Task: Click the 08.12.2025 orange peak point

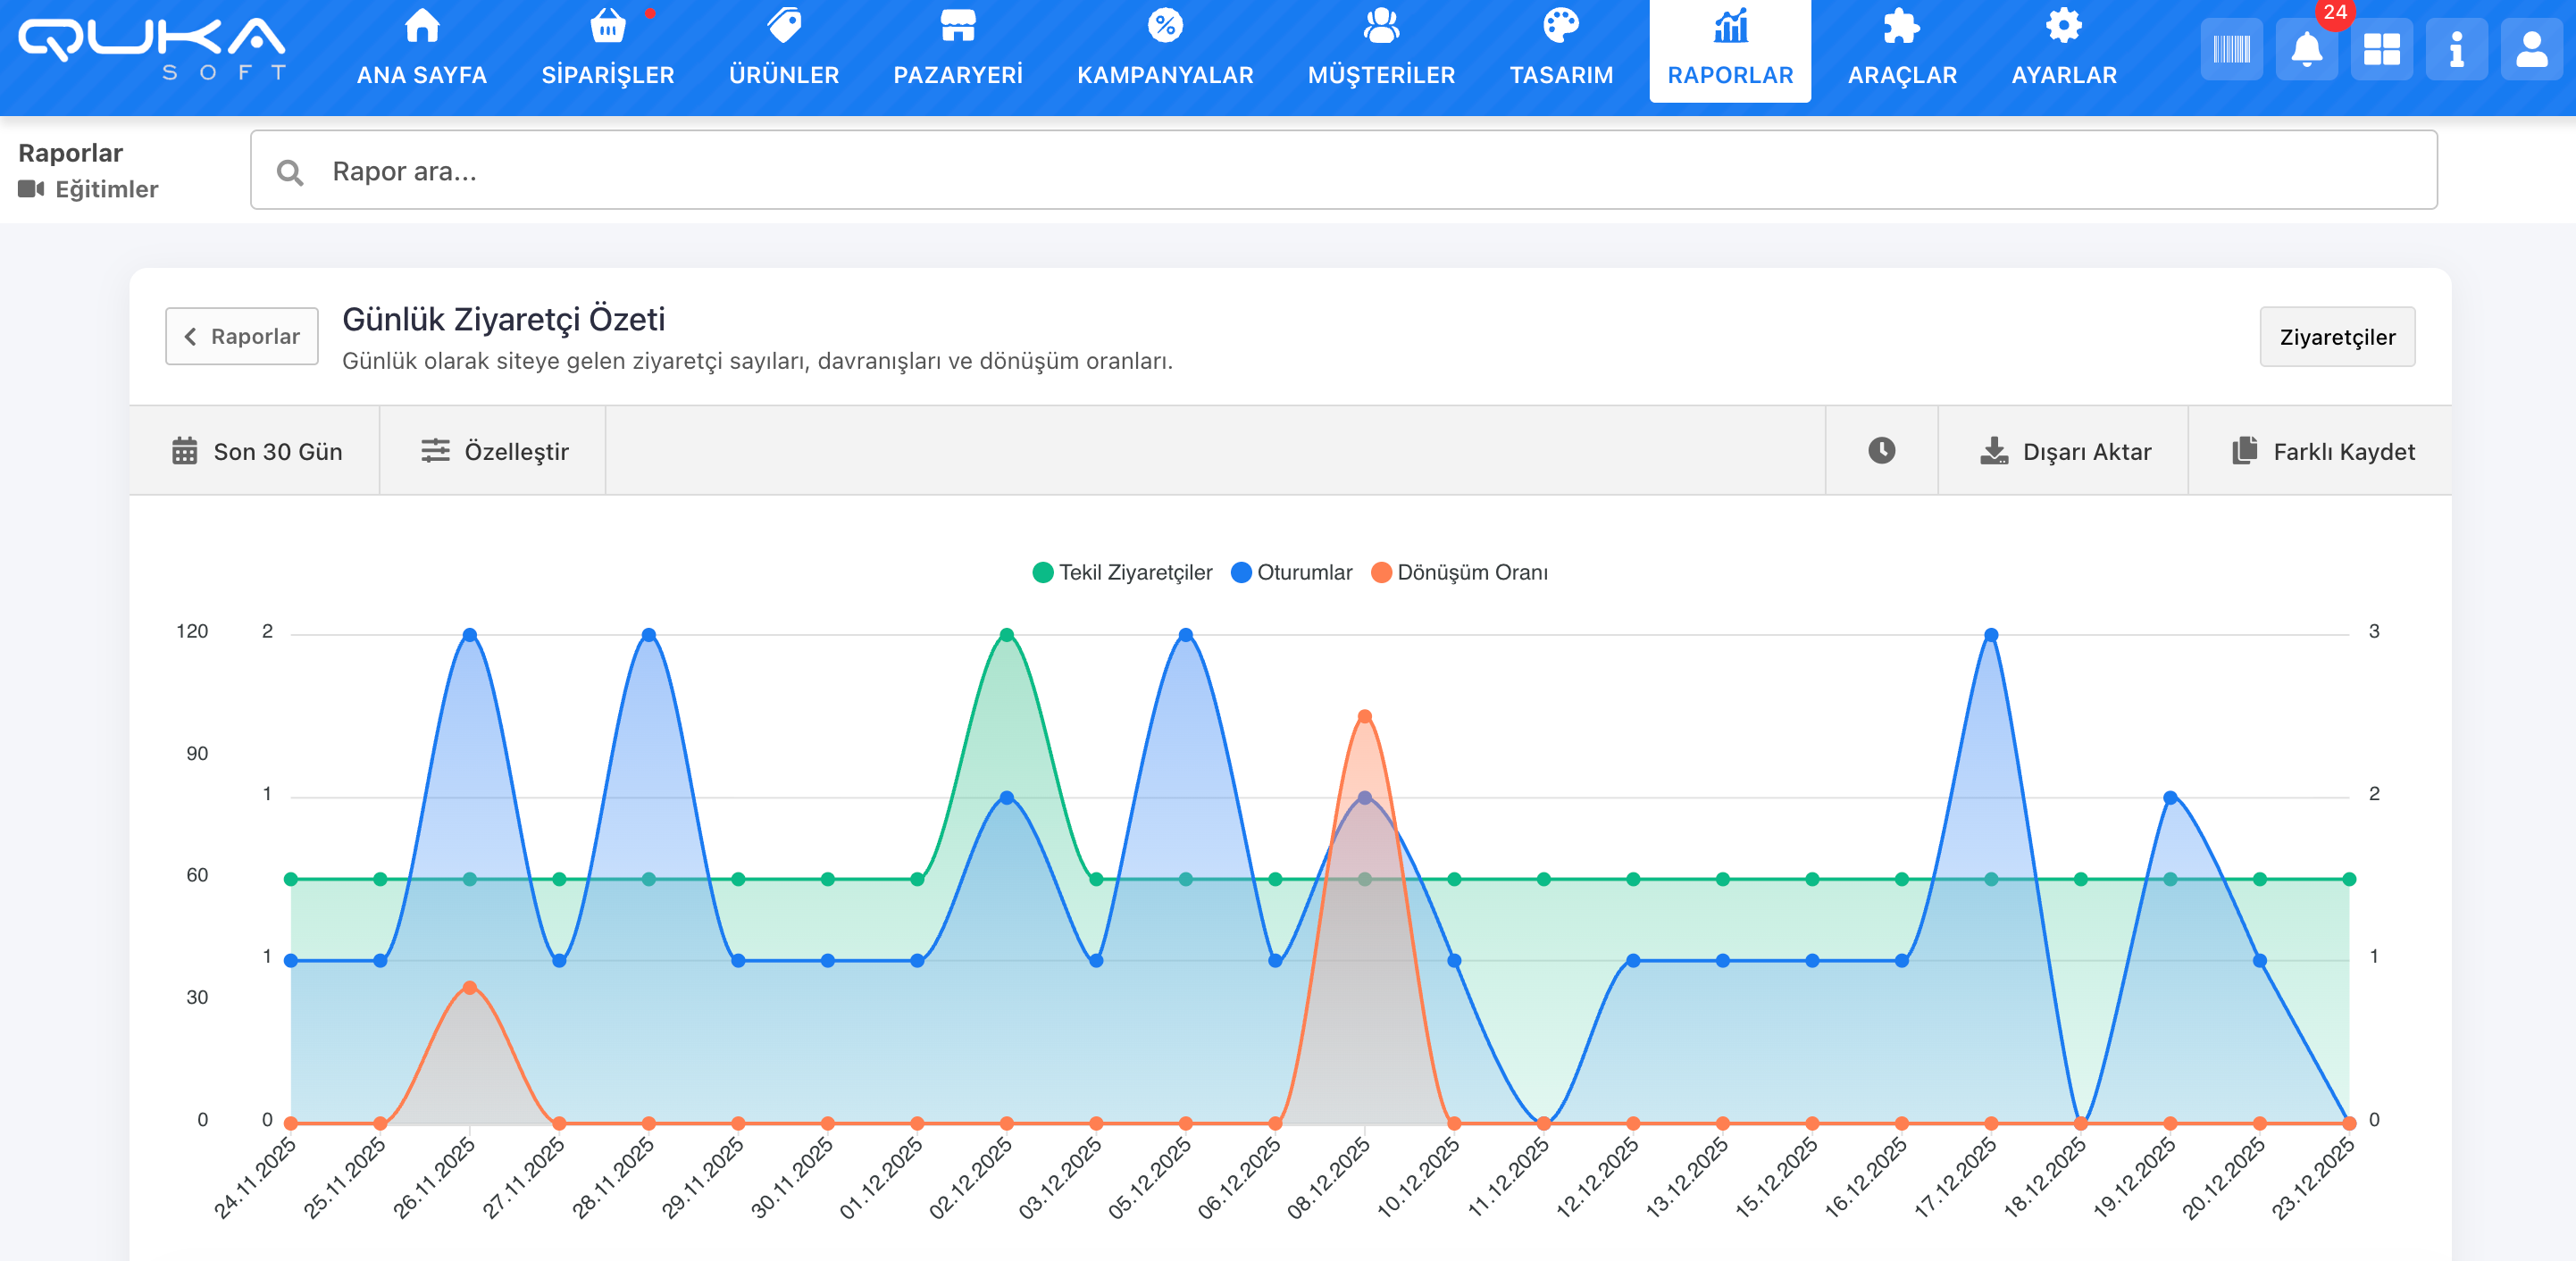Action: coord(1365,716)
